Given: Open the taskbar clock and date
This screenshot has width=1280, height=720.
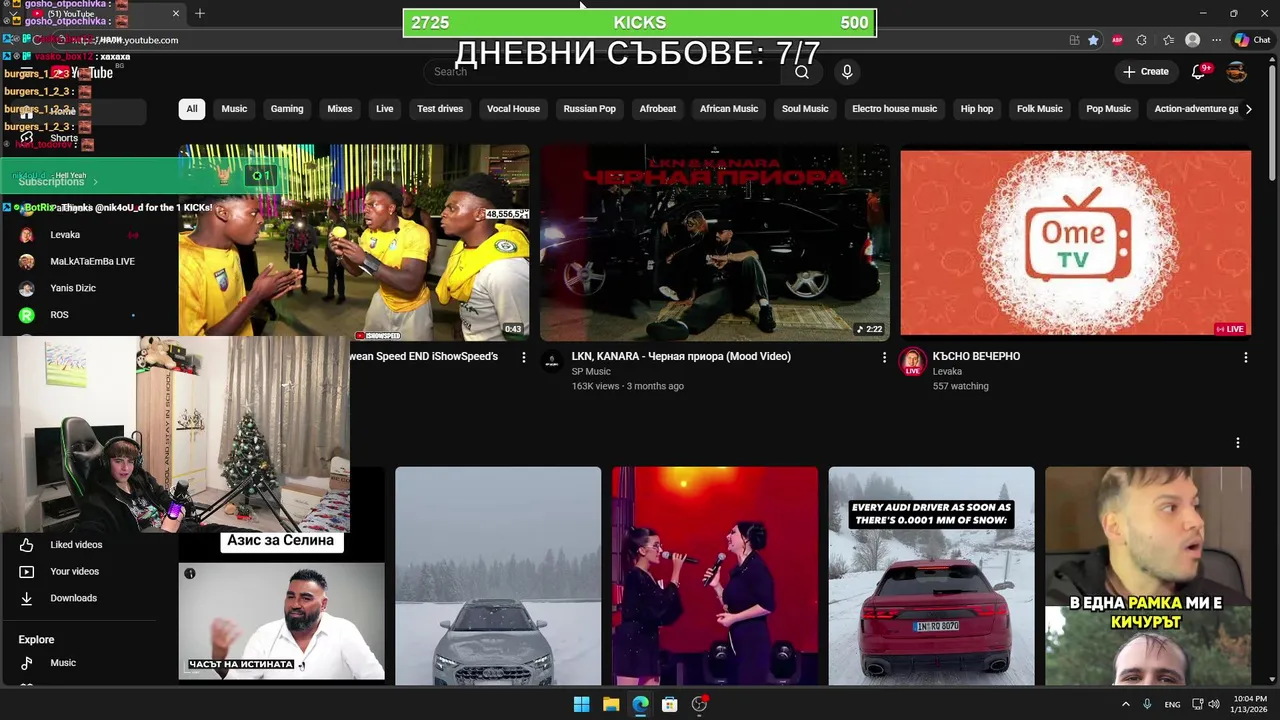Looking at the screenshot, I should (1250, 704).
